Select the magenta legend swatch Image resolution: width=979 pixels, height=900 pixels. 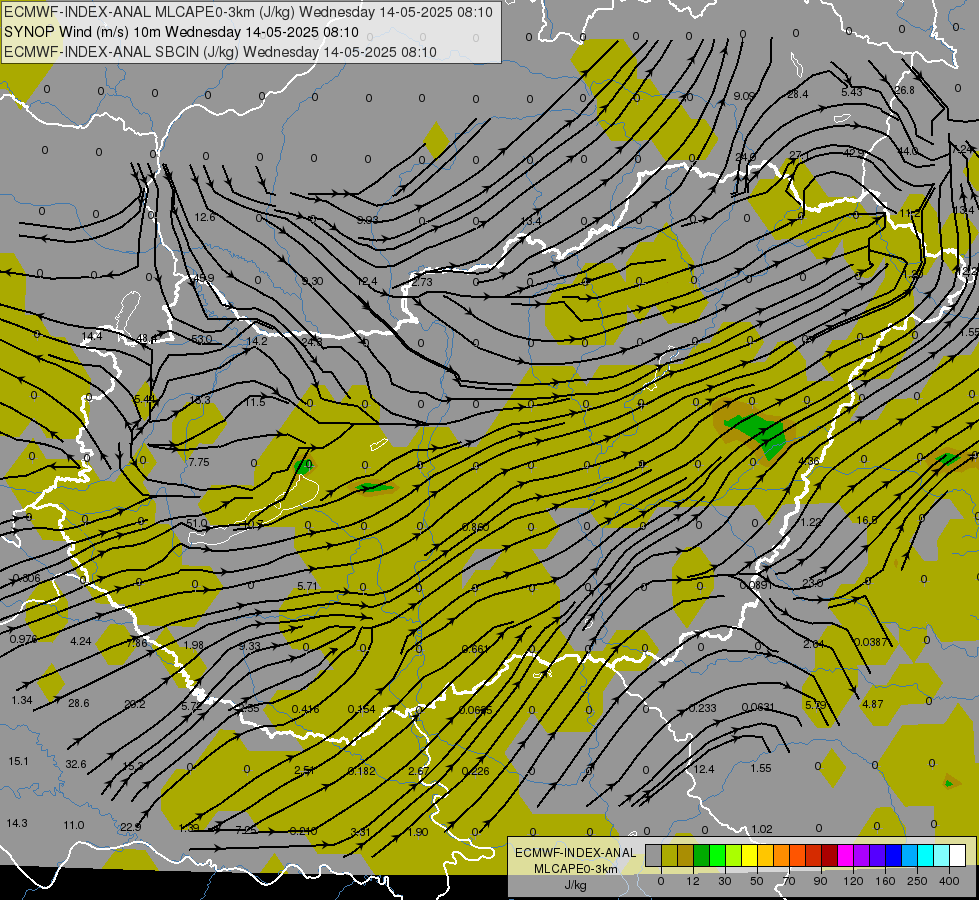tap(845, 856)
